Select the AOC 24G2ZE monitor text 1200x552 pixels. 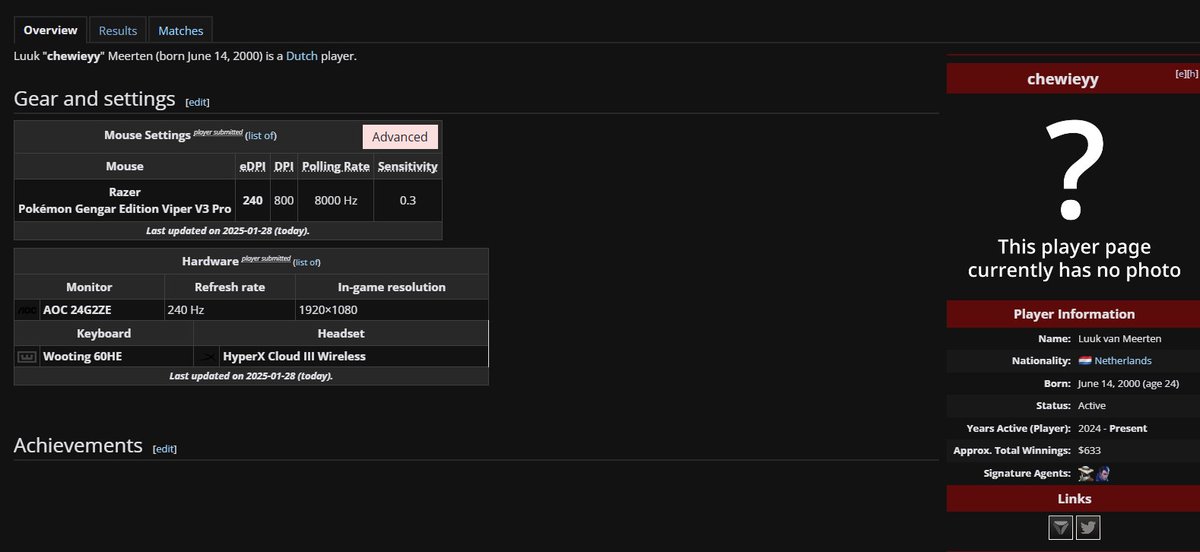pyautogui.click(x=76, y=310)
